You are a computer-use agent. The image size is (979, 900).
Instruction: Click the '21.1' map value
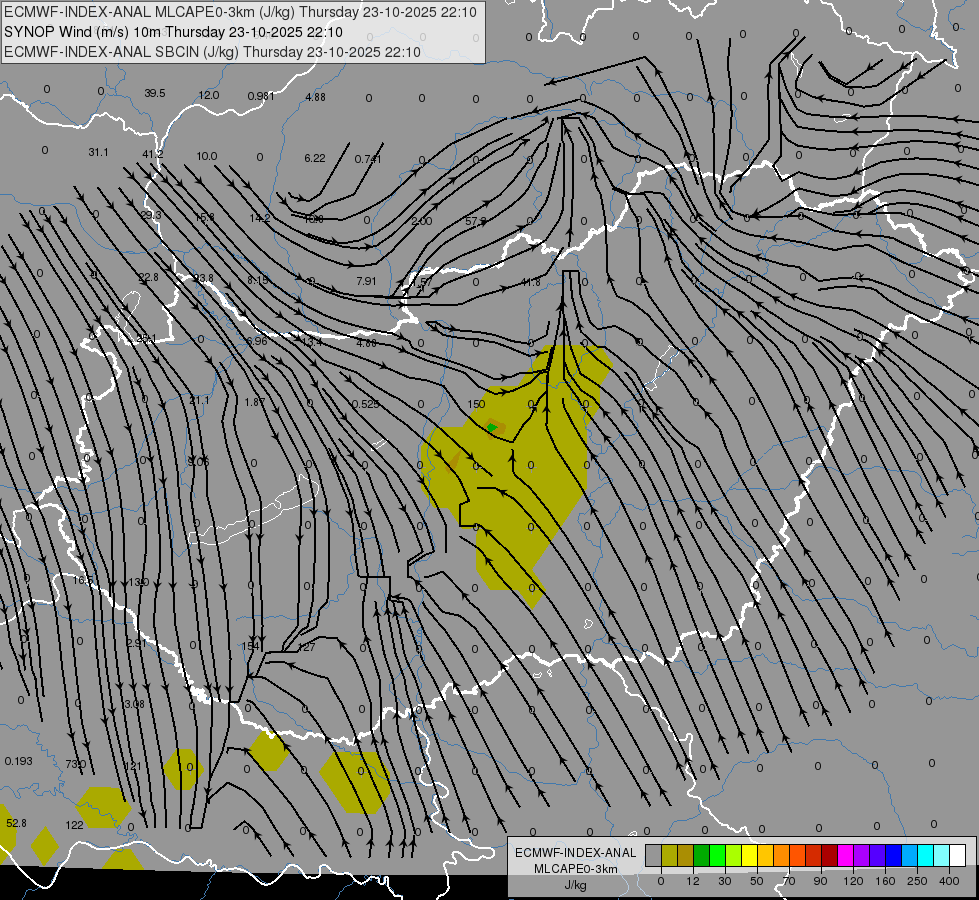tap(199, 400)
